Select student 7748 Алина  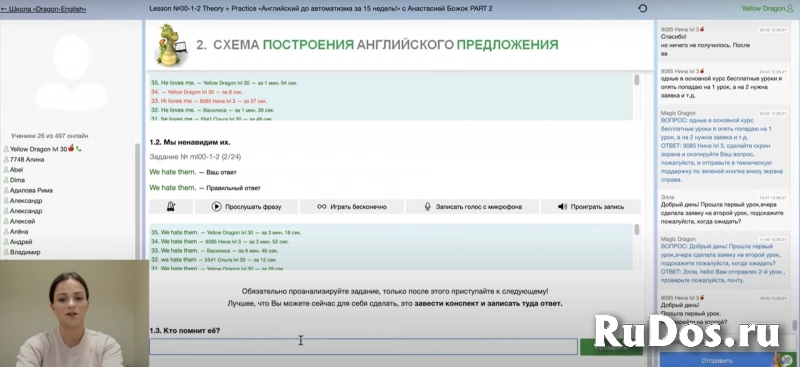pyautogui.click(x=27, y=159)
